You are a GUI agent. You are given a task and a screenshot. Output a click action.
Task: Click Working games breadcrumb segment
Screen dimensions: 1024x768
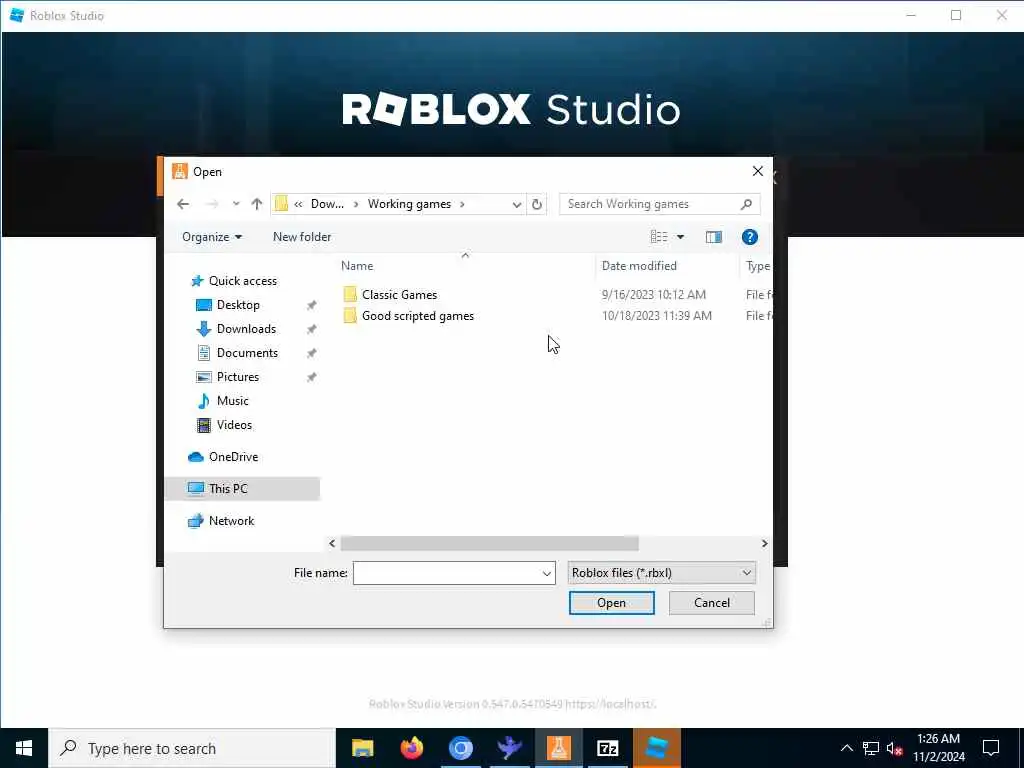click(409, 204)
